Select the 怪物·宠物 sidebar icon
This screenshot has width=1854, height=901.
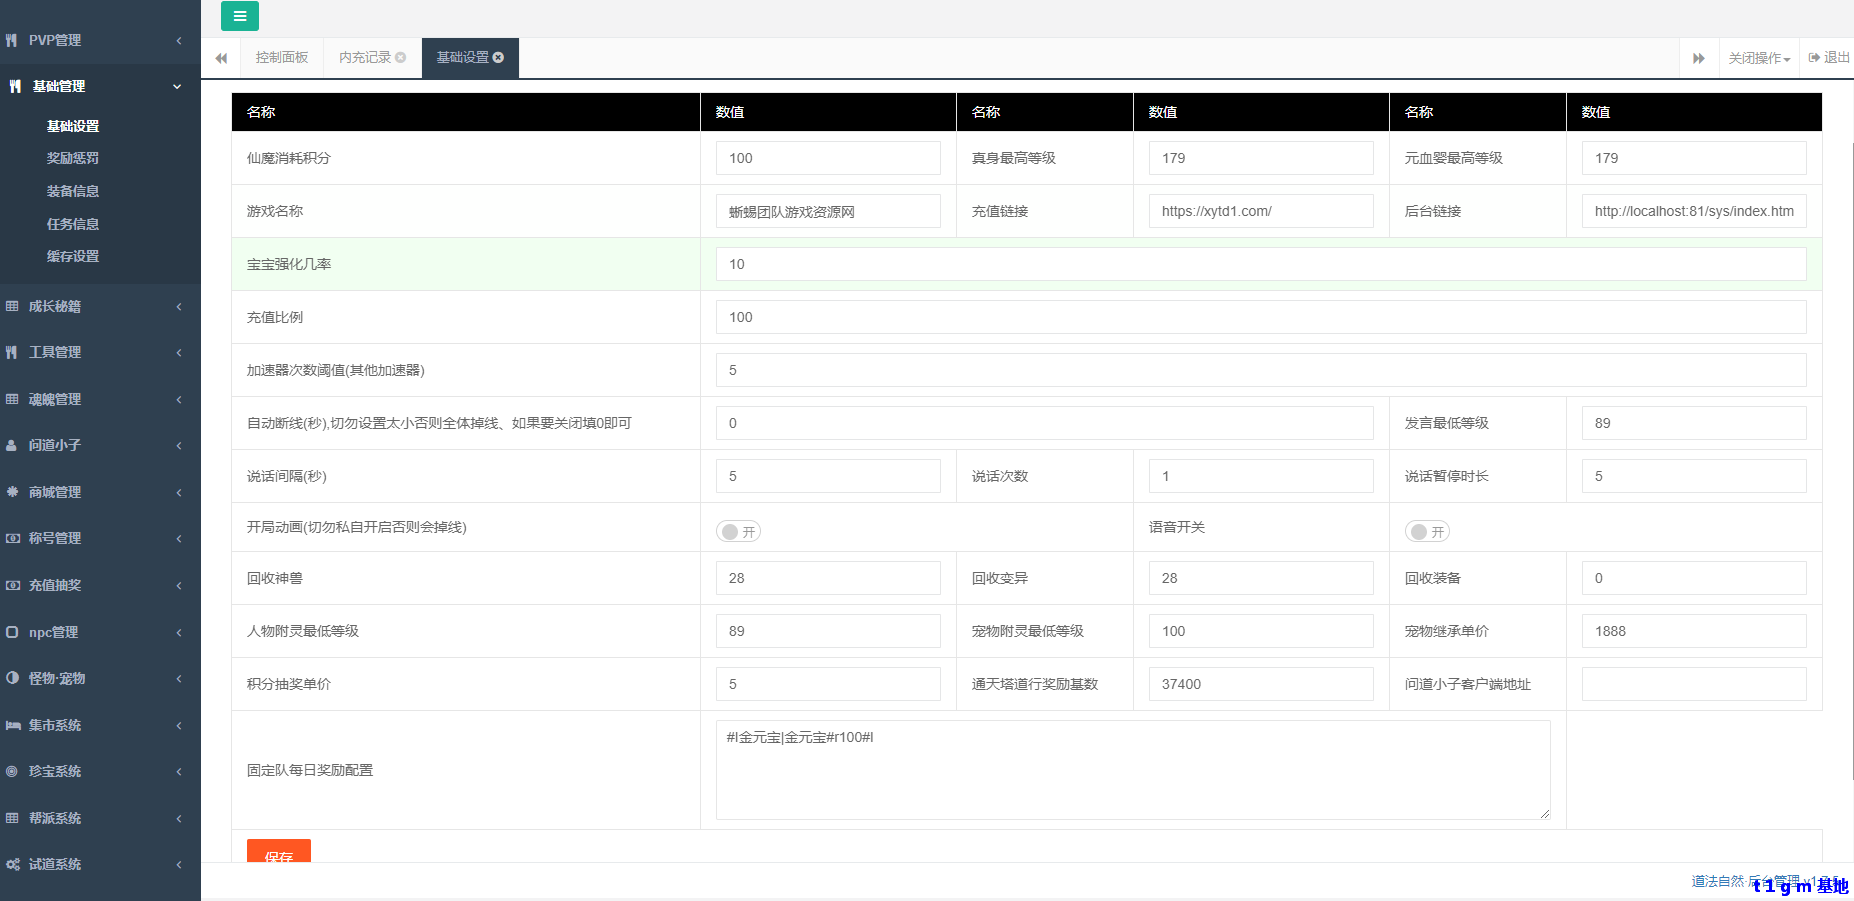coord(12,678)
